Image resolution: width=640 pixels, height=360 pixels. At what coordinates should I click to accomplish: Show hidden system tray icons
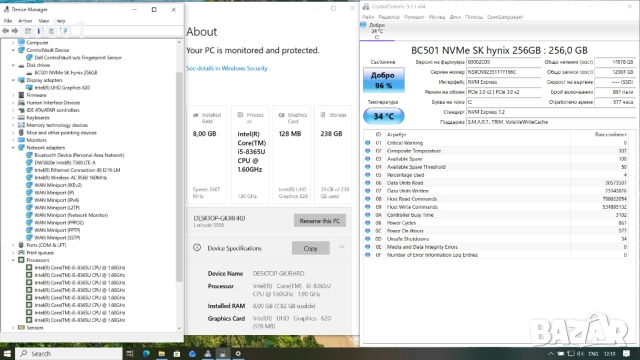click(x=551, y=353)
